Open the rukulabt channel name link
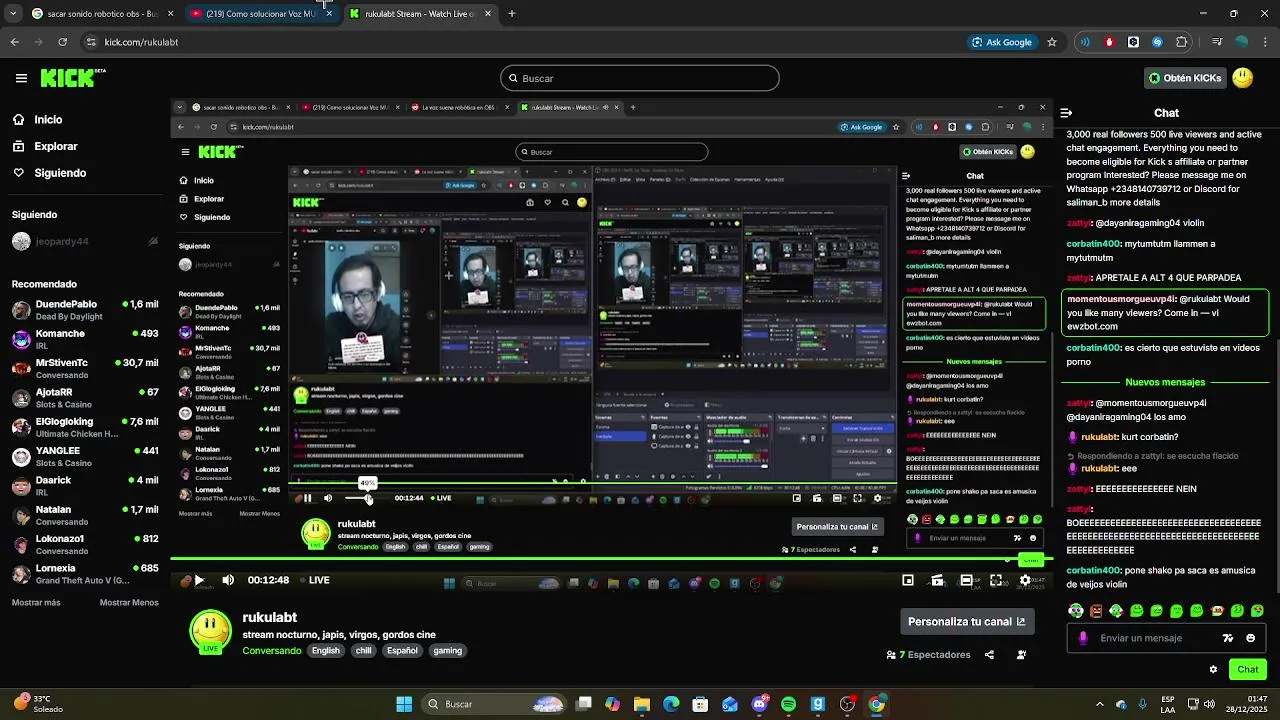 [269, 617]
